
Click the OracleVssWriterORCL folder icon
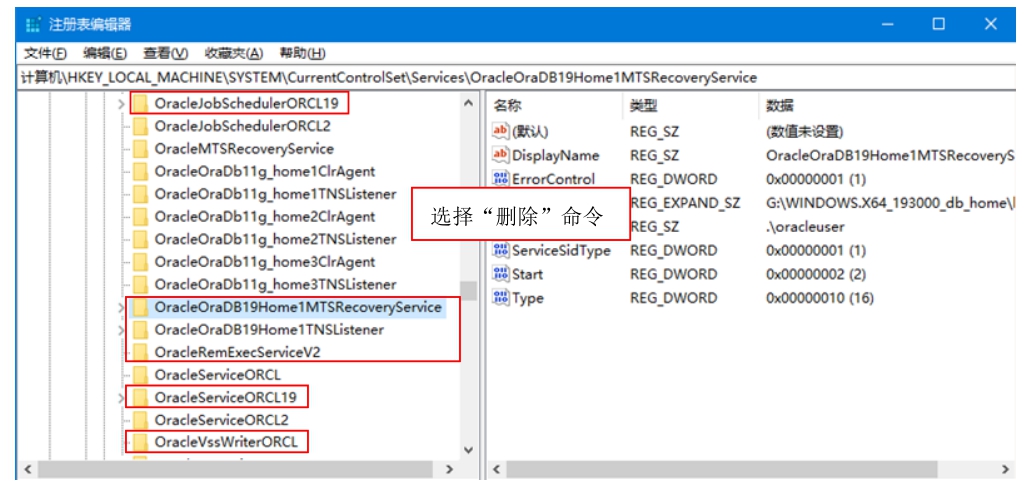click(x=140, y=442)
